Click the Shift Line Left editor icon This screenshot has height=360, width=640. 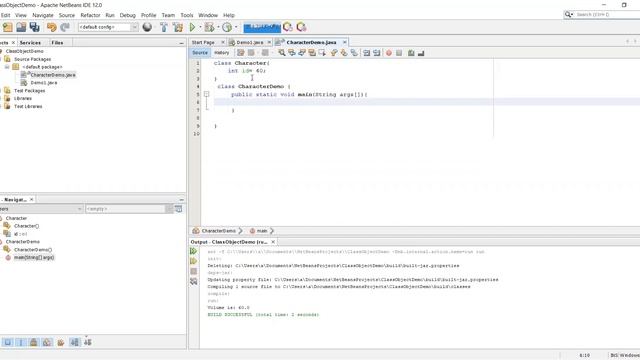pos(367,53)
